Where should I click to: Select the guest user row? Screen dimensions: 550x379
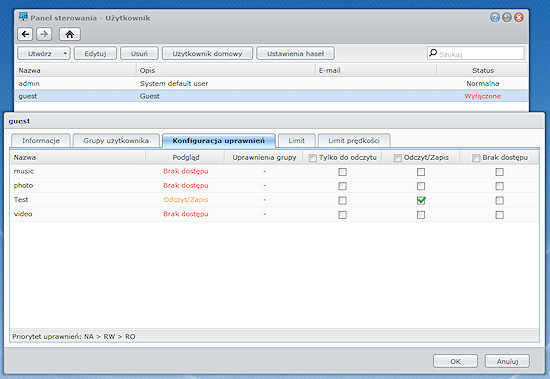(x=271, y=96)
